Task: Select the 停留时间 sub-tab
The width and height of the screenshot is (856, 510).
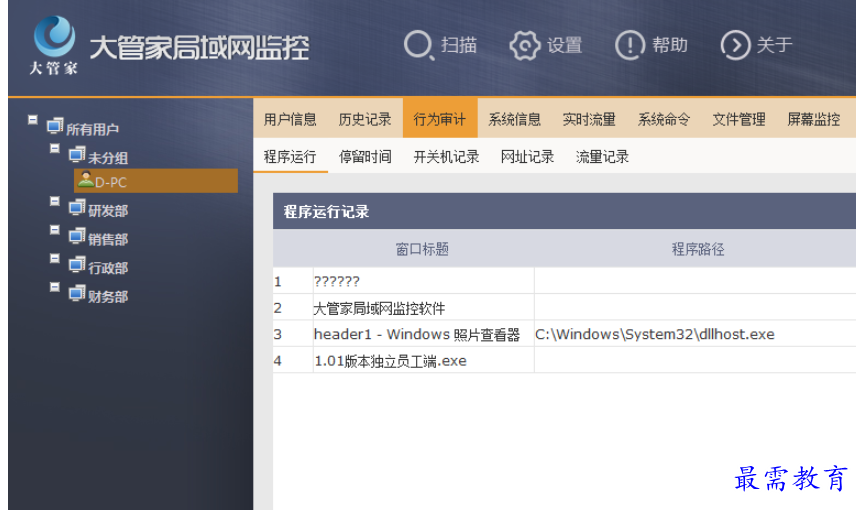Action: point(365,157)
